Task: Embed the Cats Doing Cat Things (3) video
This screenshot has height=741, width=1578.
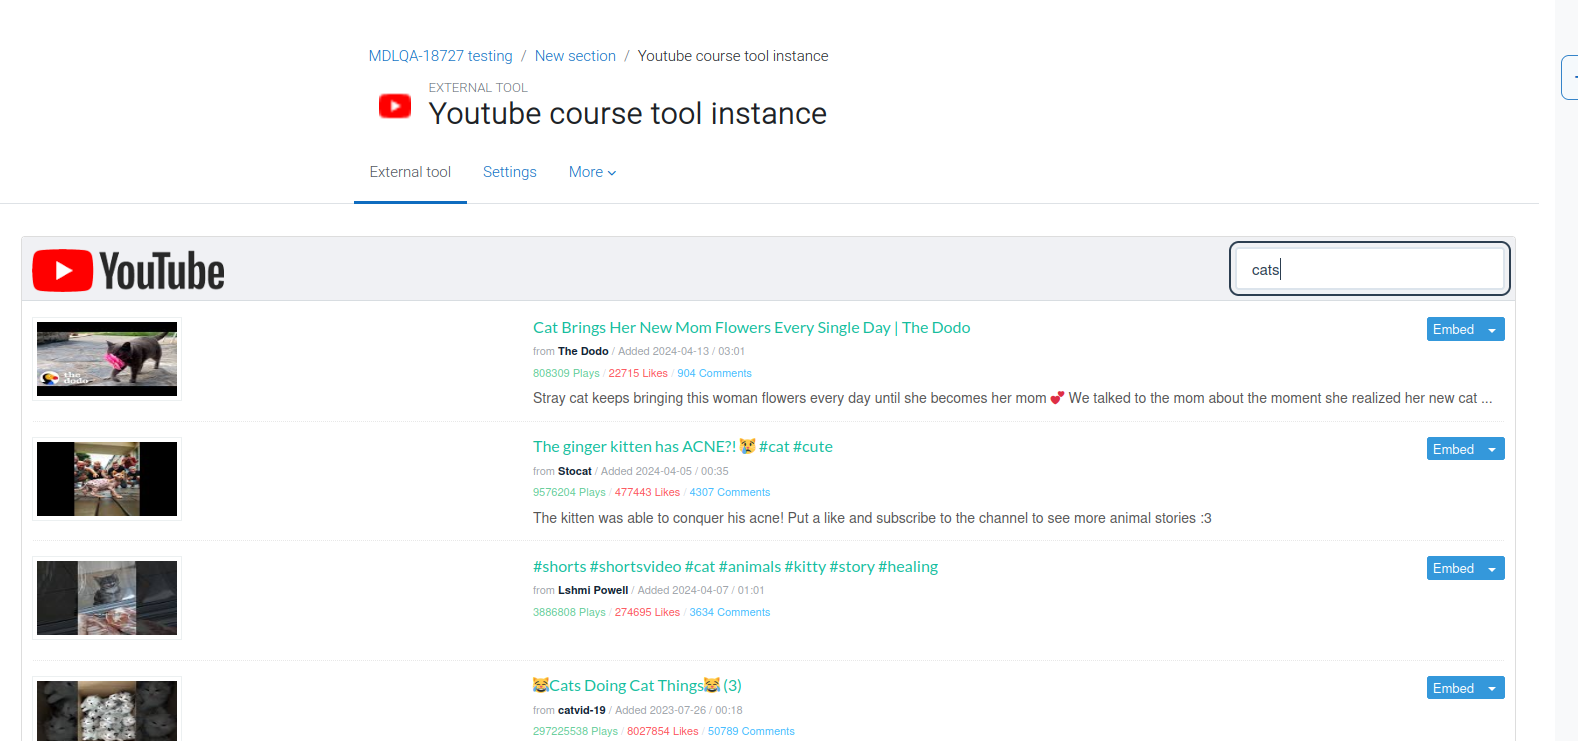Action: [x=1454, y=689]
